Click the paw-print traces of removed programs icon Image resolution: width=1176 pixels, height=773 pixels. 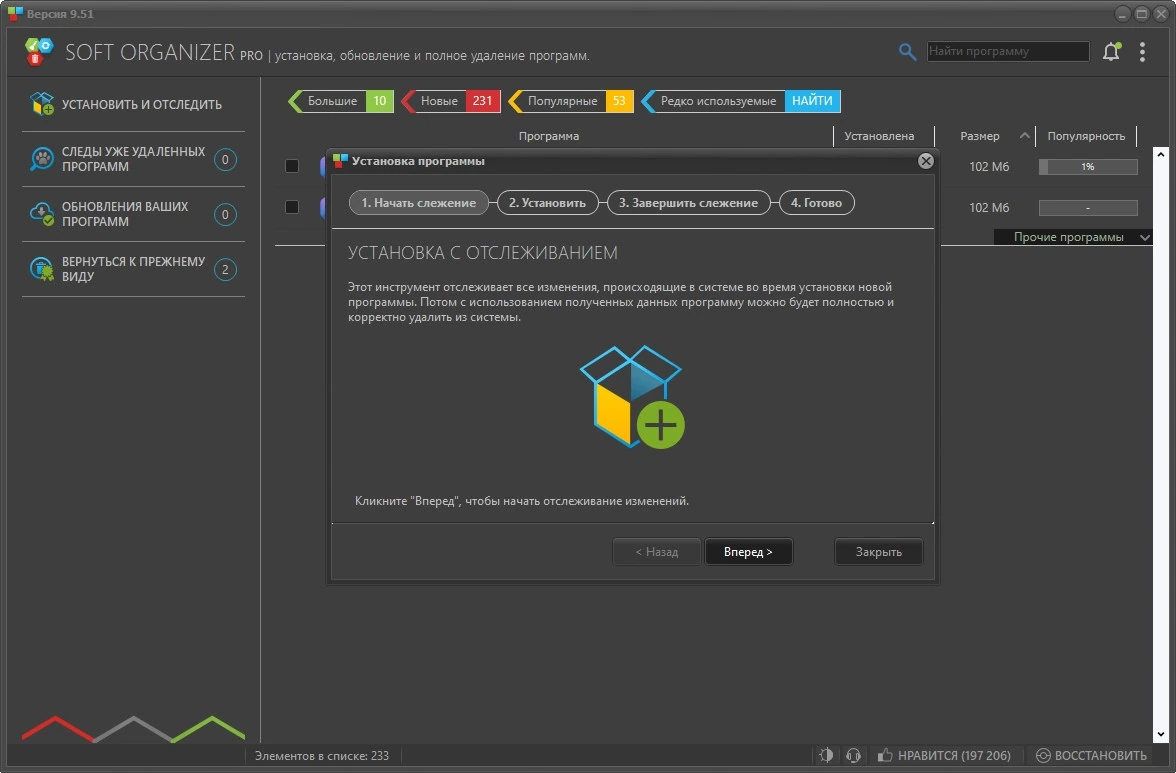point(42,159)
